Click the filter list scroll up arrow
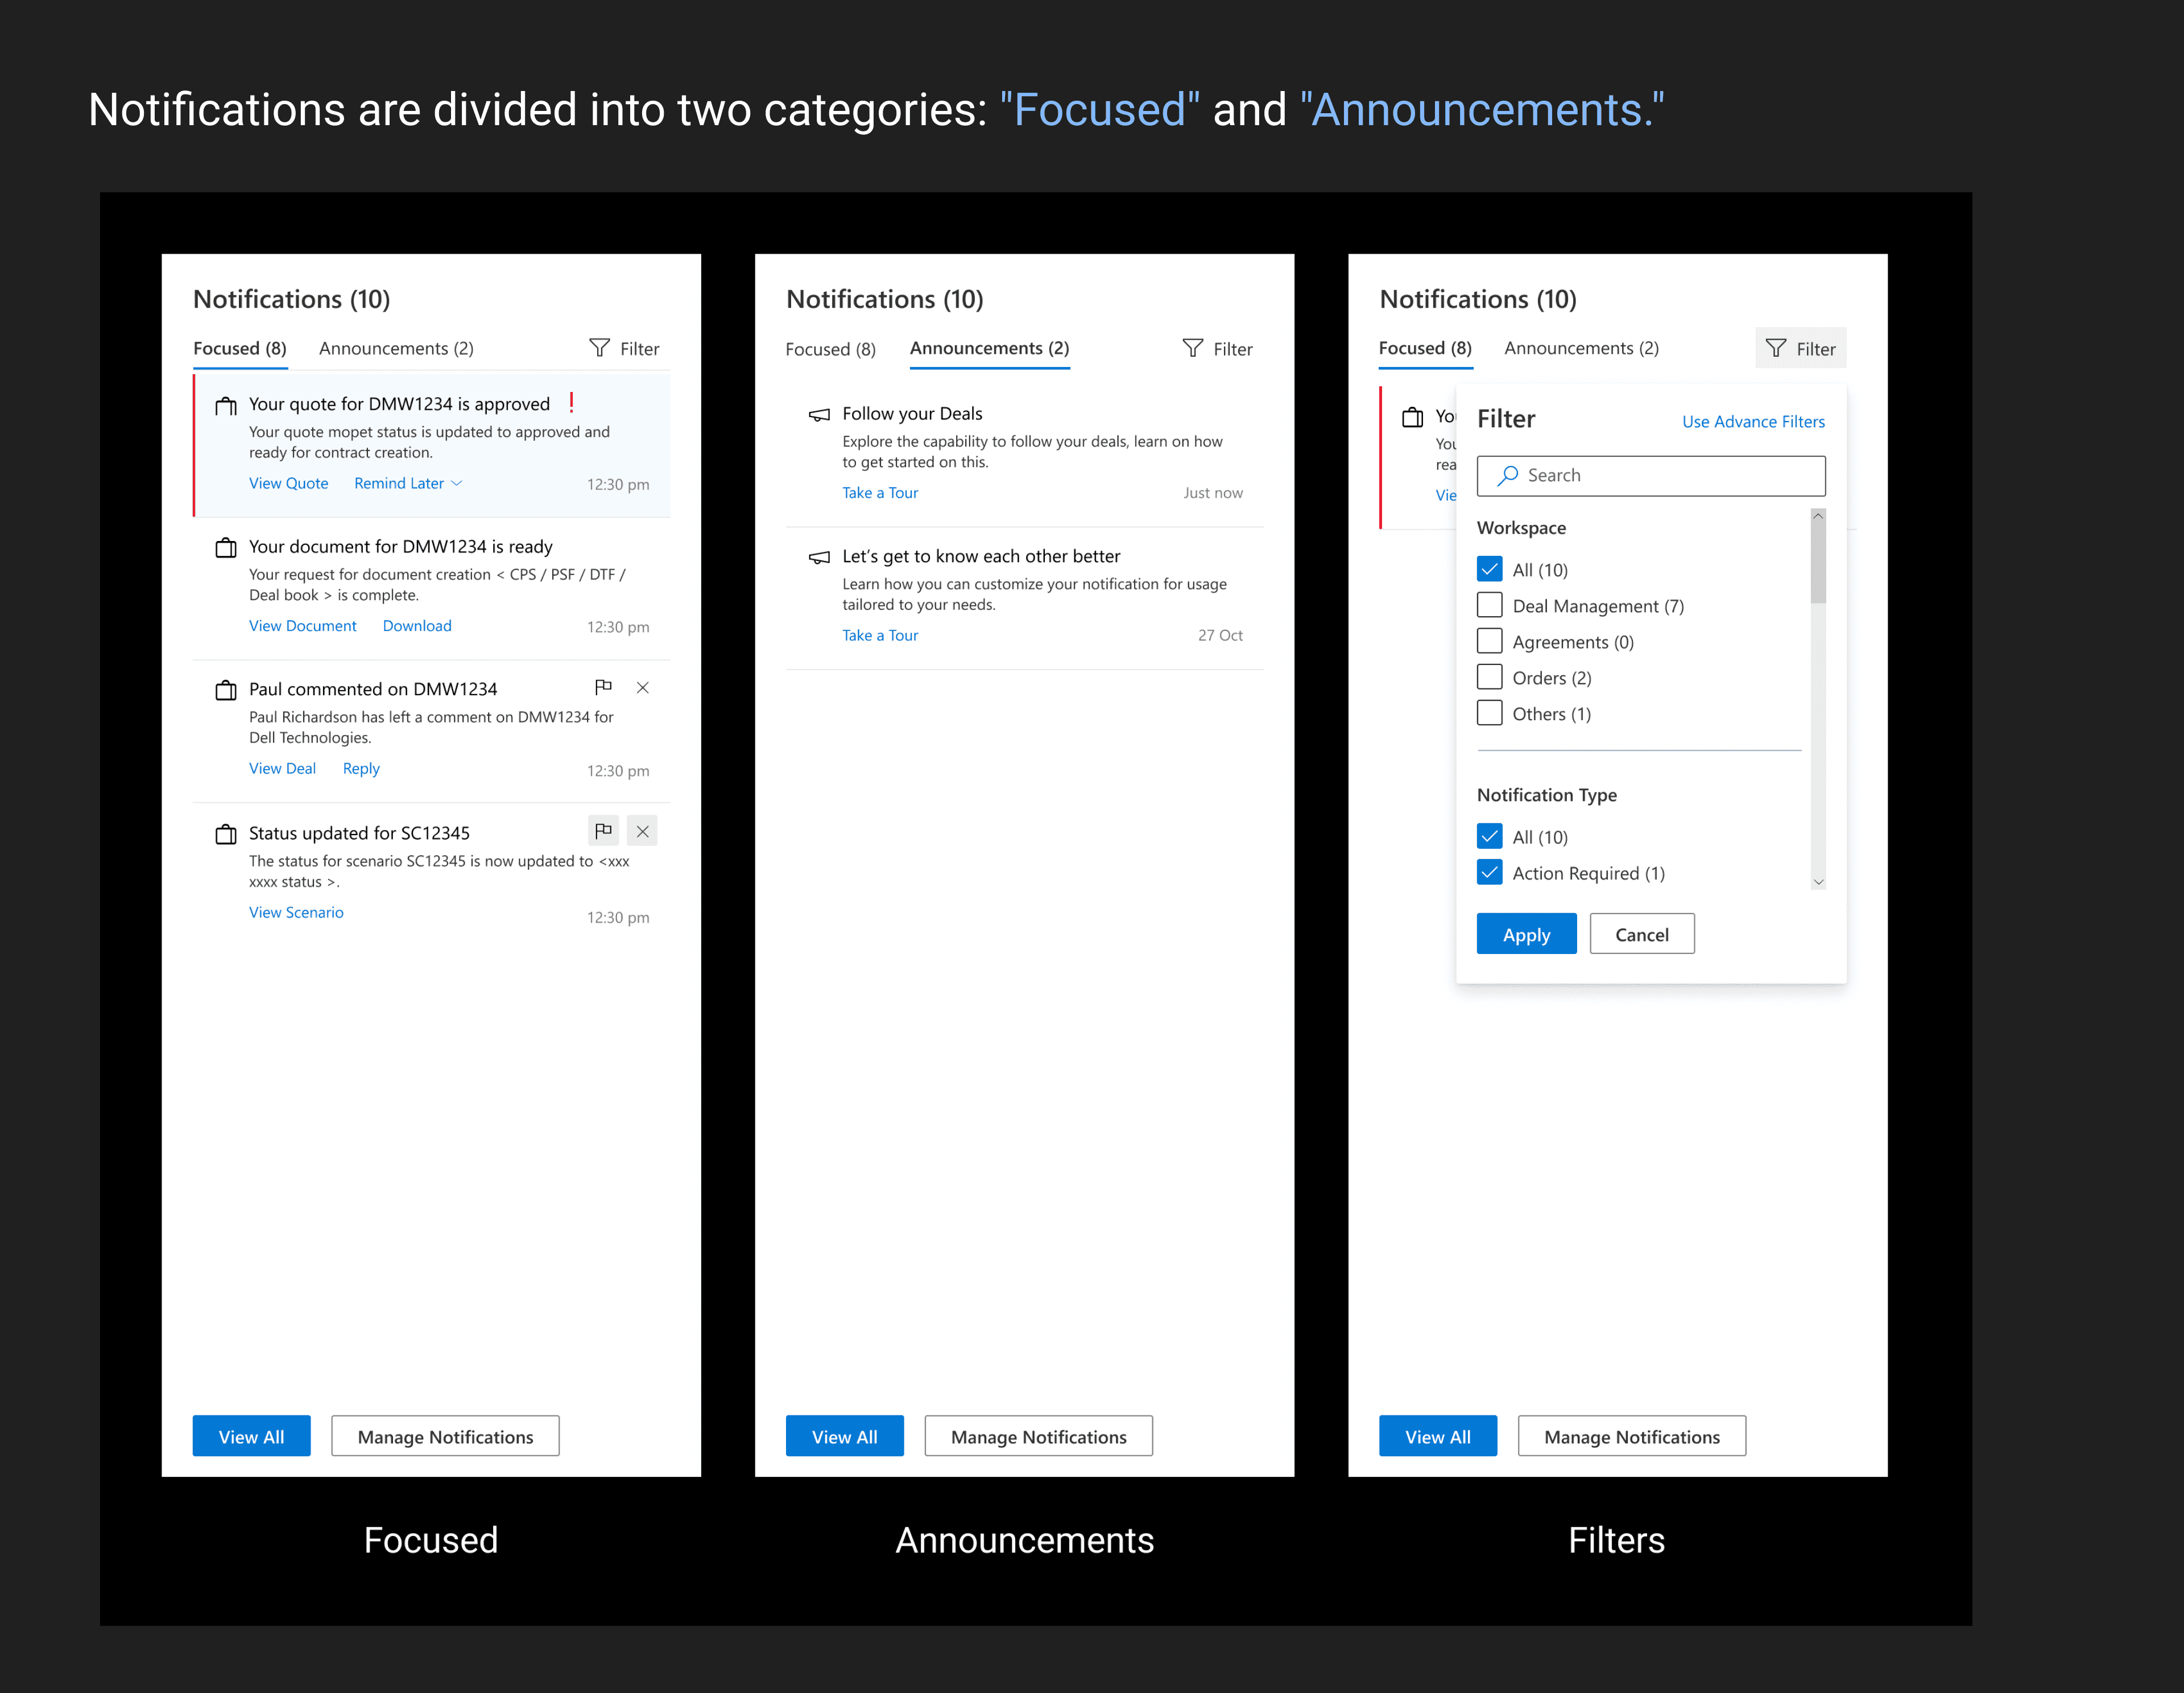The height and width of the screenshot is (1693, 2184). click(1818, 516)
